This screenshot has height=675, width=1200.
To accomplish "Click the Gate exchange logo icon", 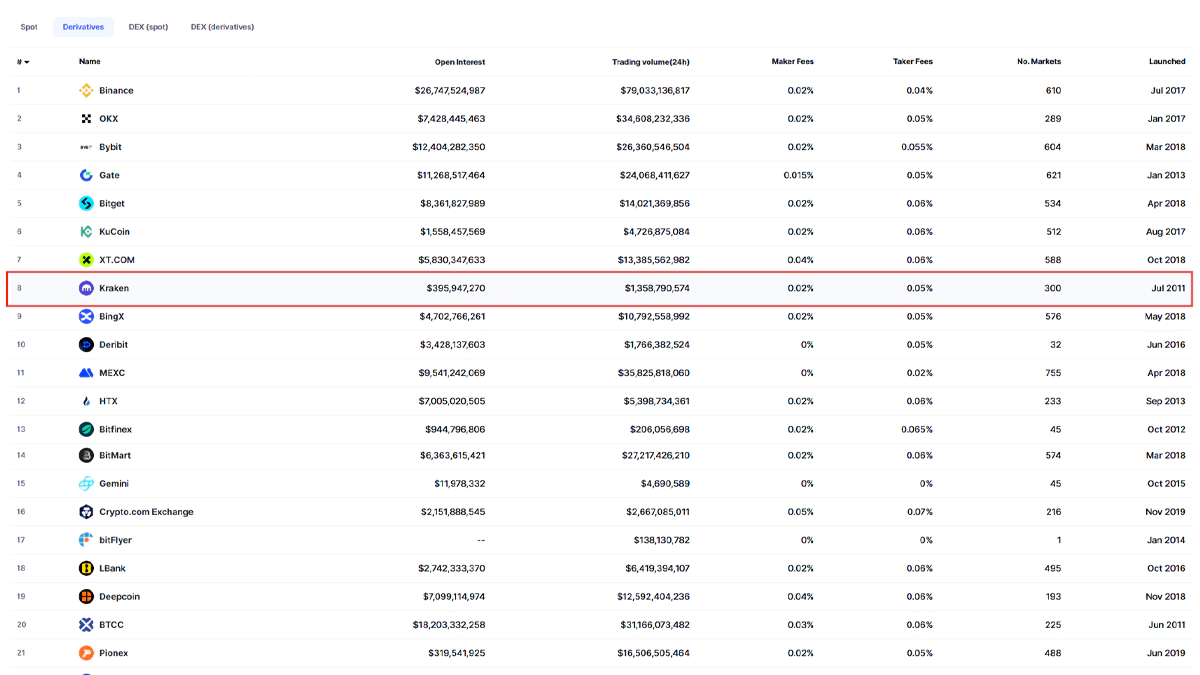I will [86, 175].
